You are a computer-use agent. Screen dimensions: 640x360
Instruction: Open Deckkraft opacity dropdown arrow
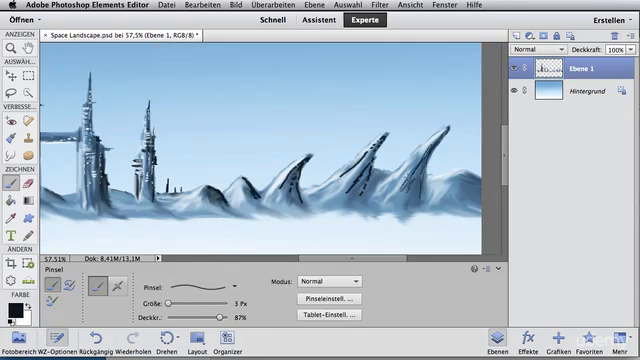[x=631, y=50]
